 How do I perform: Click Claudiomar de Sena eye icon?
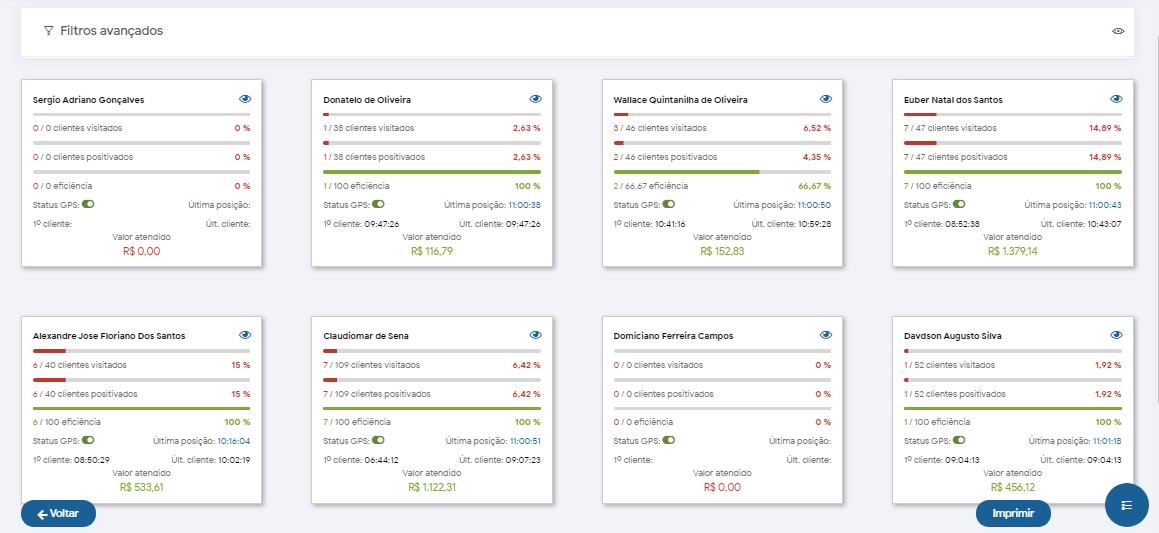[x=535, y=335]
